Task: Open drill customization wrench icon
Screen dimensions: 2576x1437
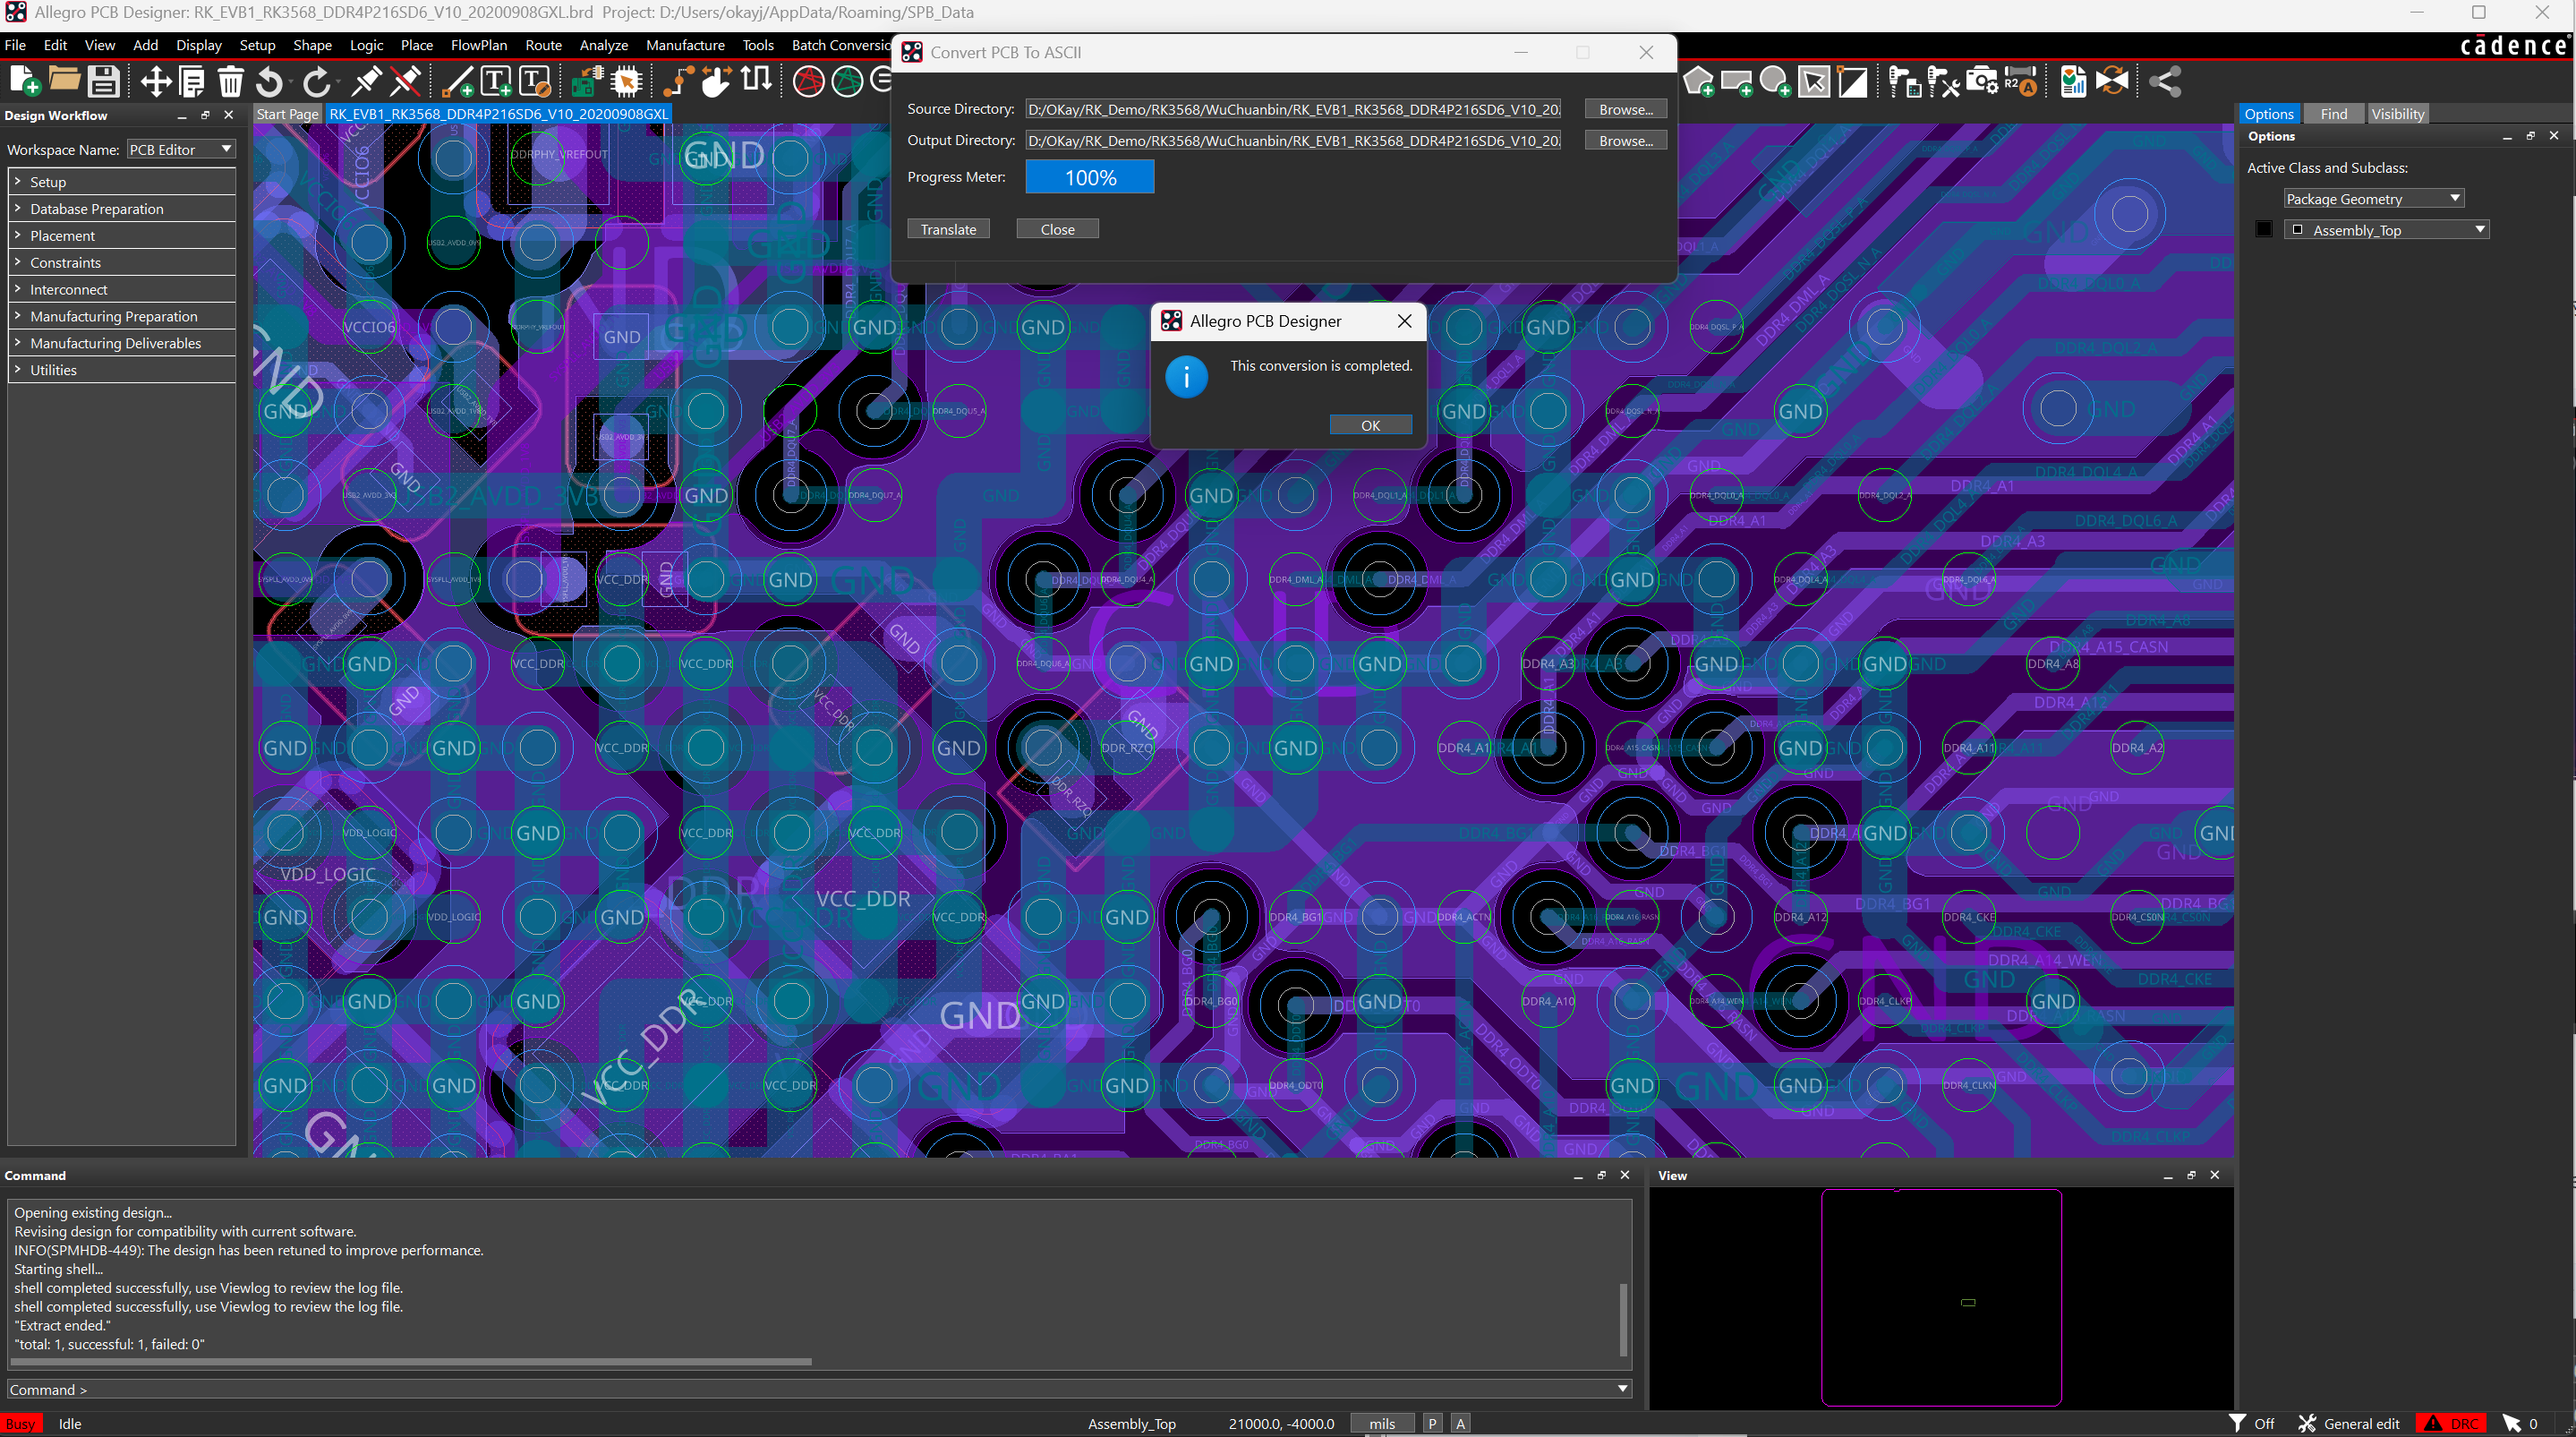Action: (1943, 81)
